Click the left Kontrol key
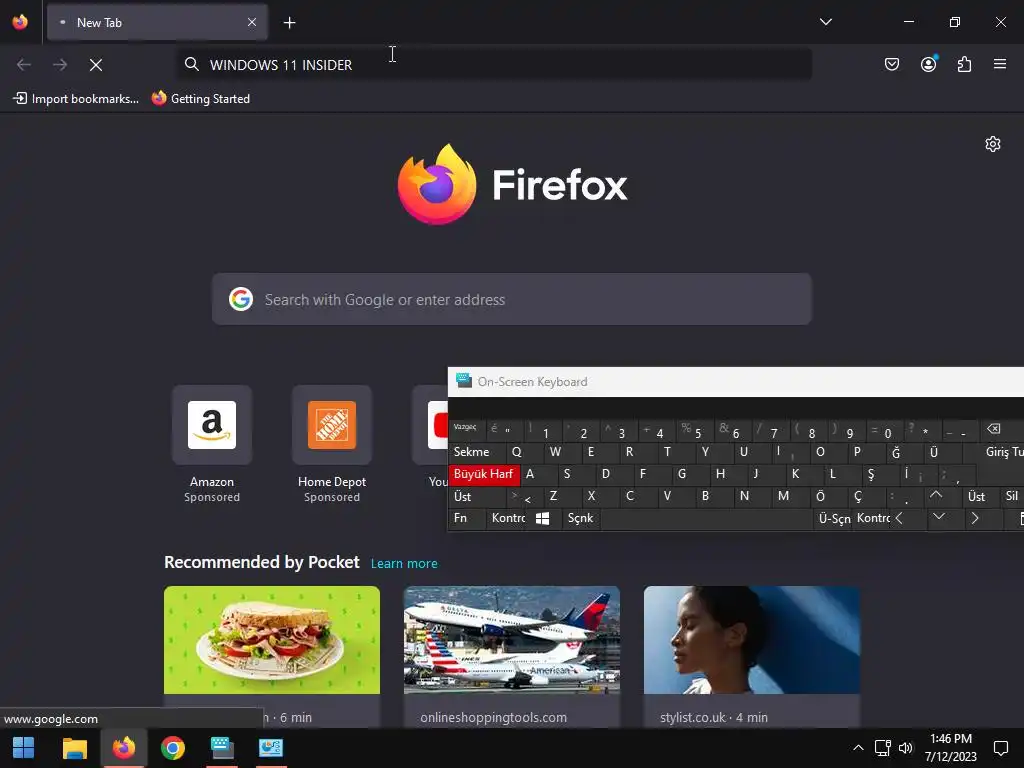 click(507, 519)
